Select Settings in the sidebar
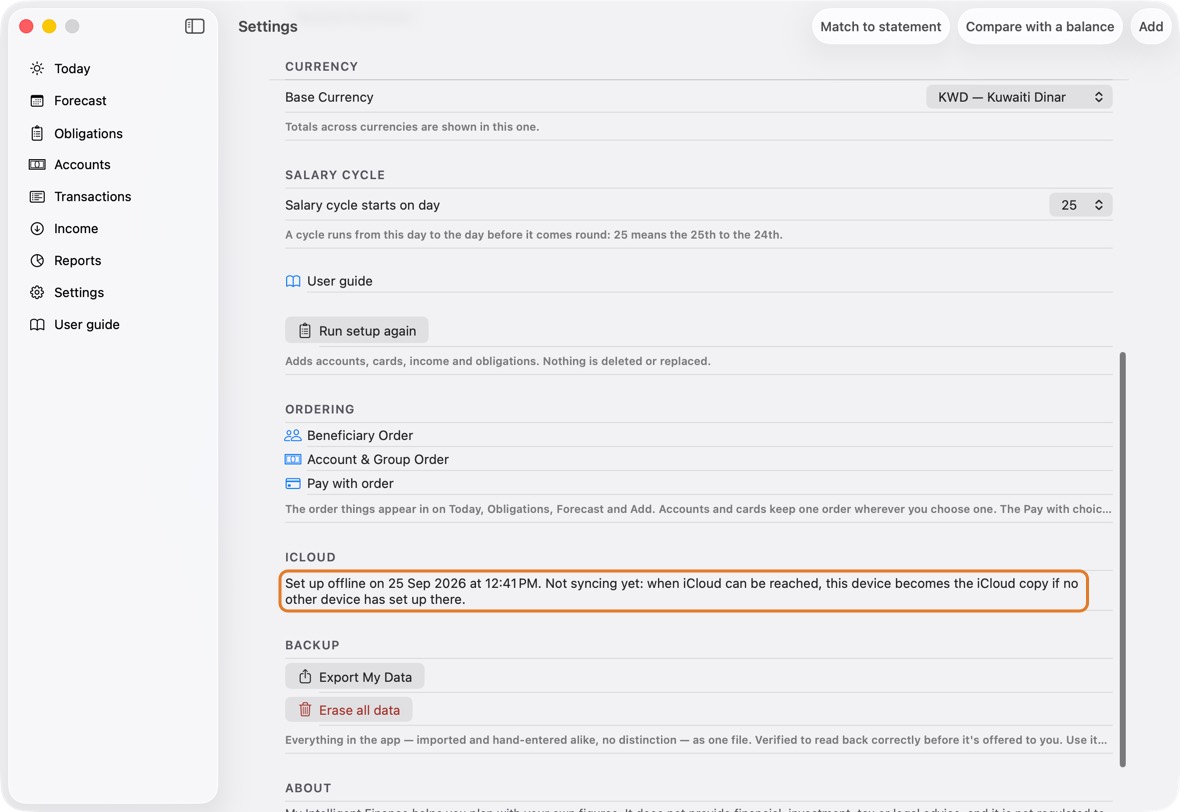 pos(79,293)
